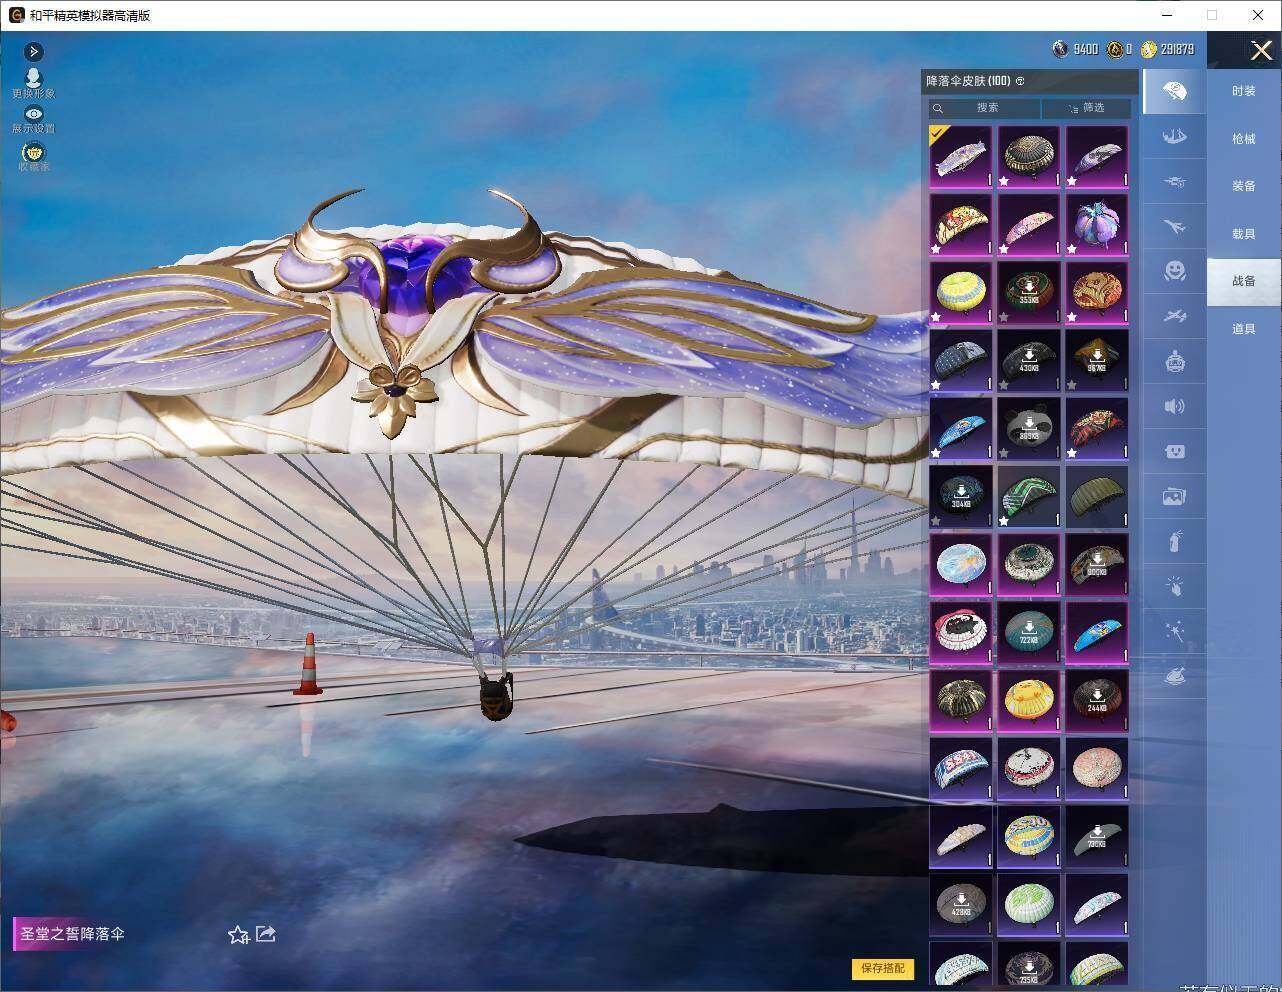The width and height of the screenshot is (1282, 992).
Task: Select the parachute skin category icon
Action: tap(1174, 92)
